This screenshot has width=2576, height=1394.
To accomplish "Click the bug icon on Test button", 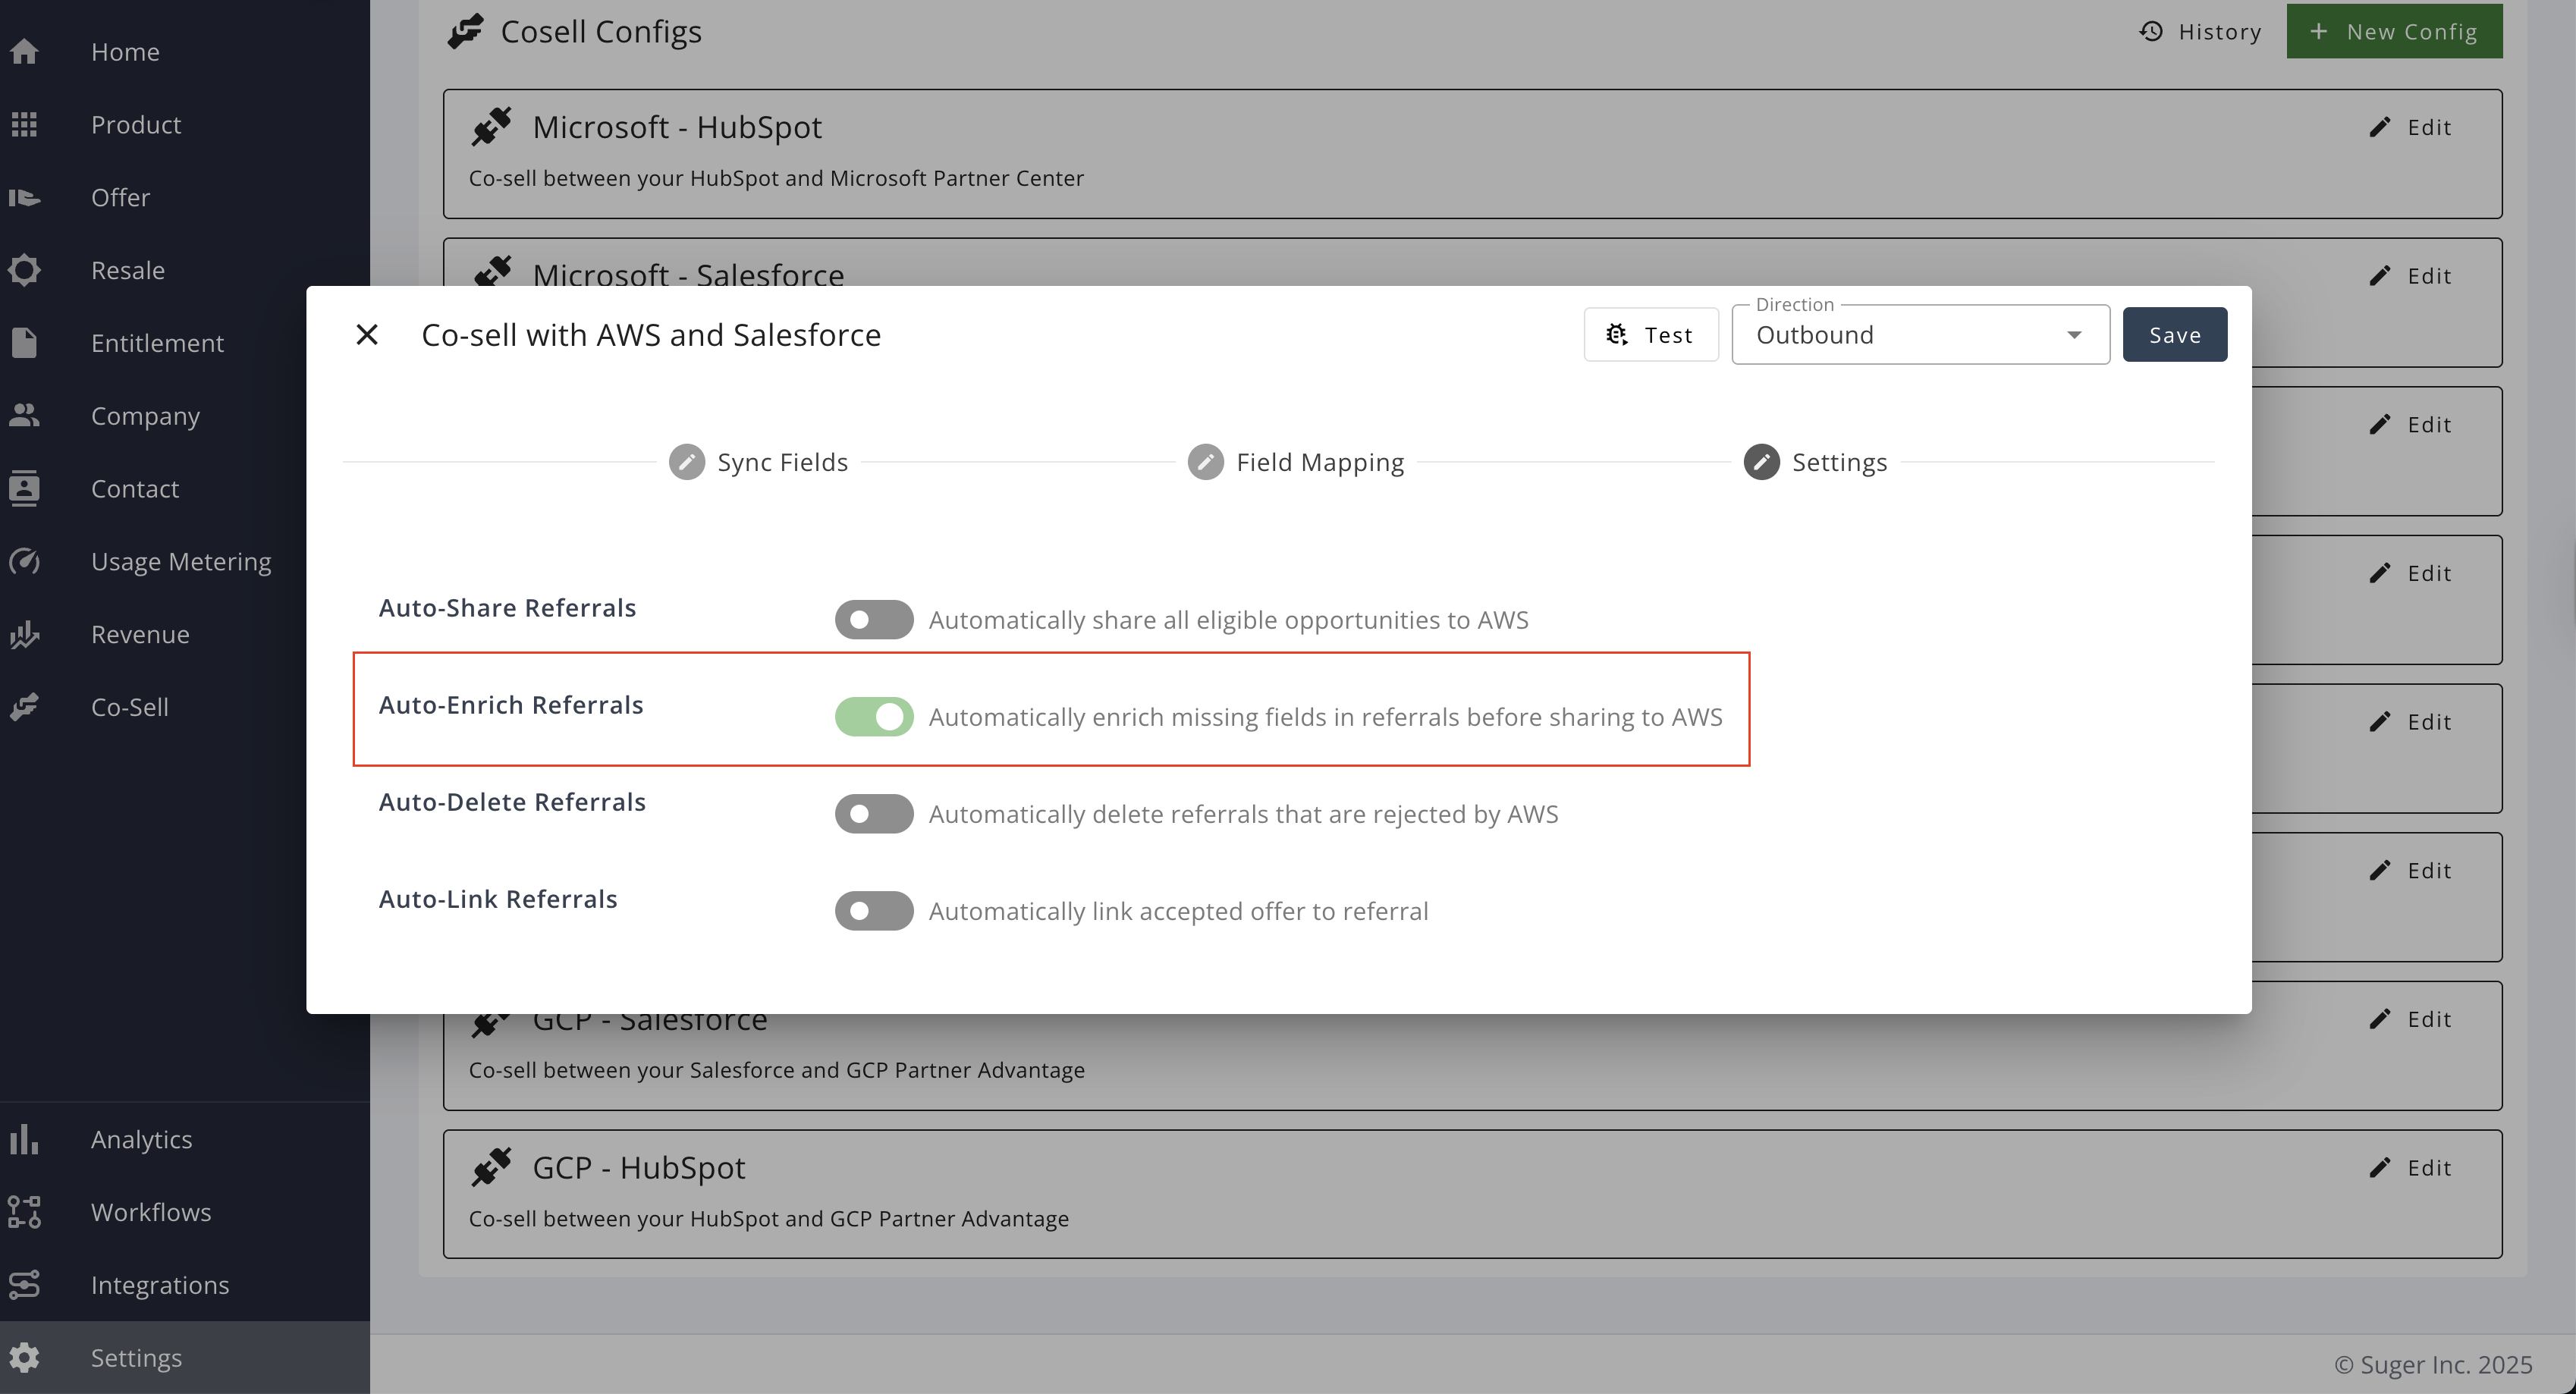I will (1616, 335).
